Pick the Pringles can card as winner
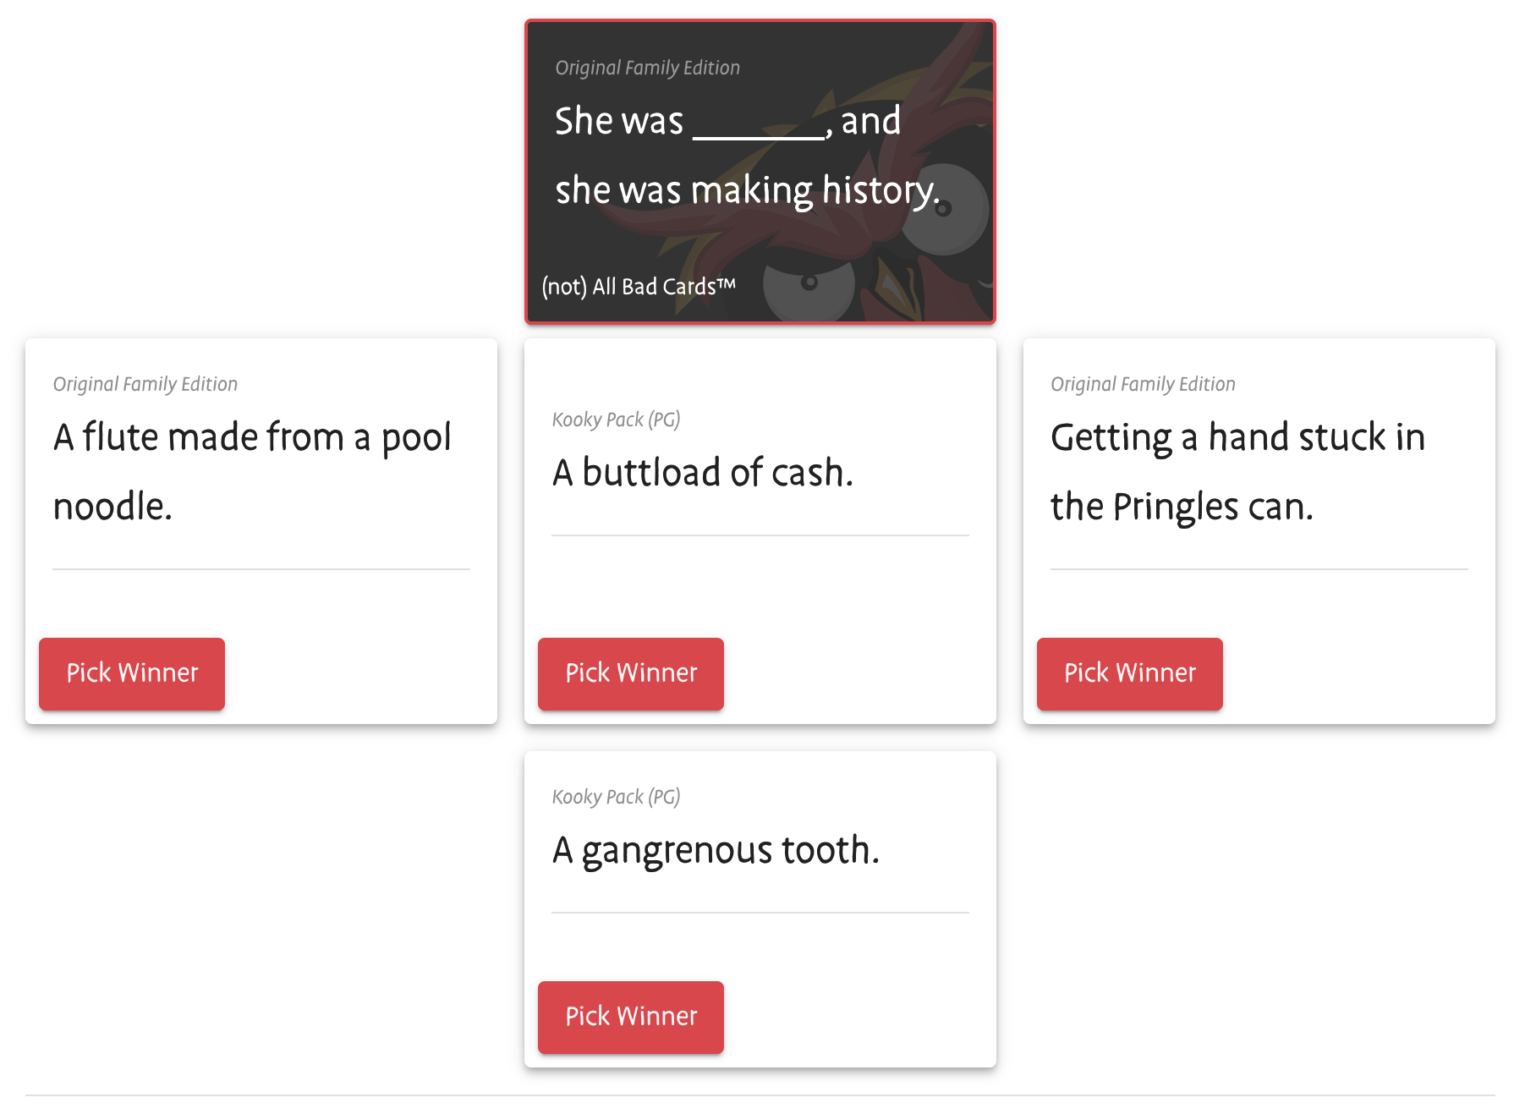 click(x=1129, y=673)
